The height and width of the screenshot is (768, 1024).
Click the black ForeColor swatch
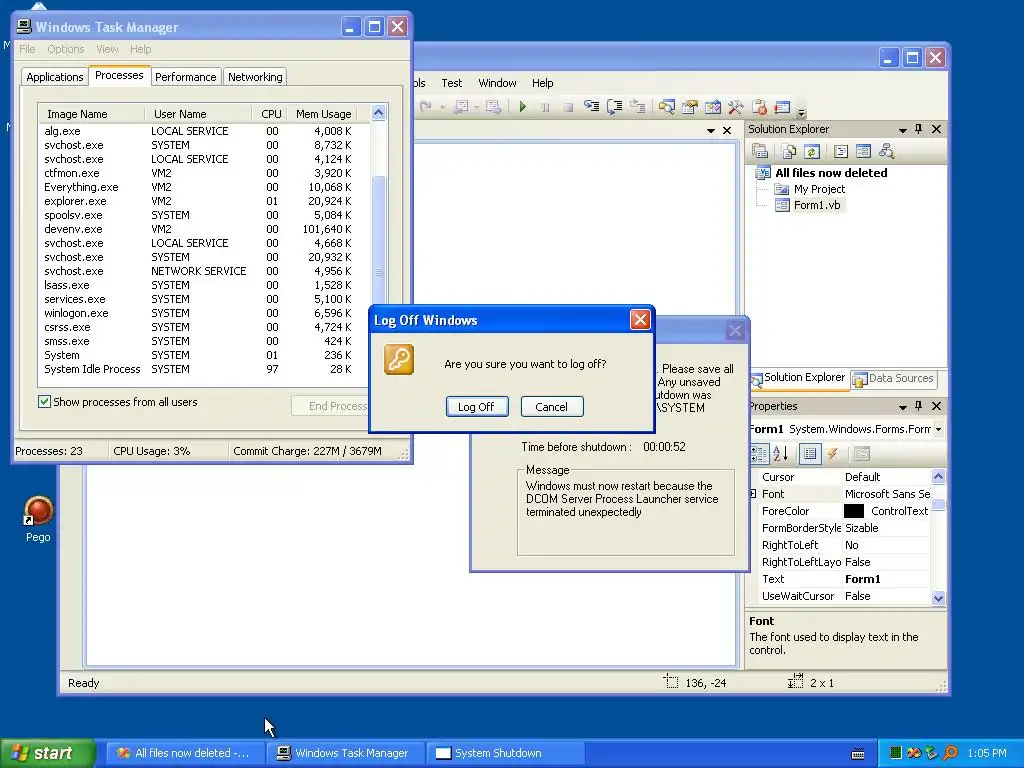click(x=854, y=511)
